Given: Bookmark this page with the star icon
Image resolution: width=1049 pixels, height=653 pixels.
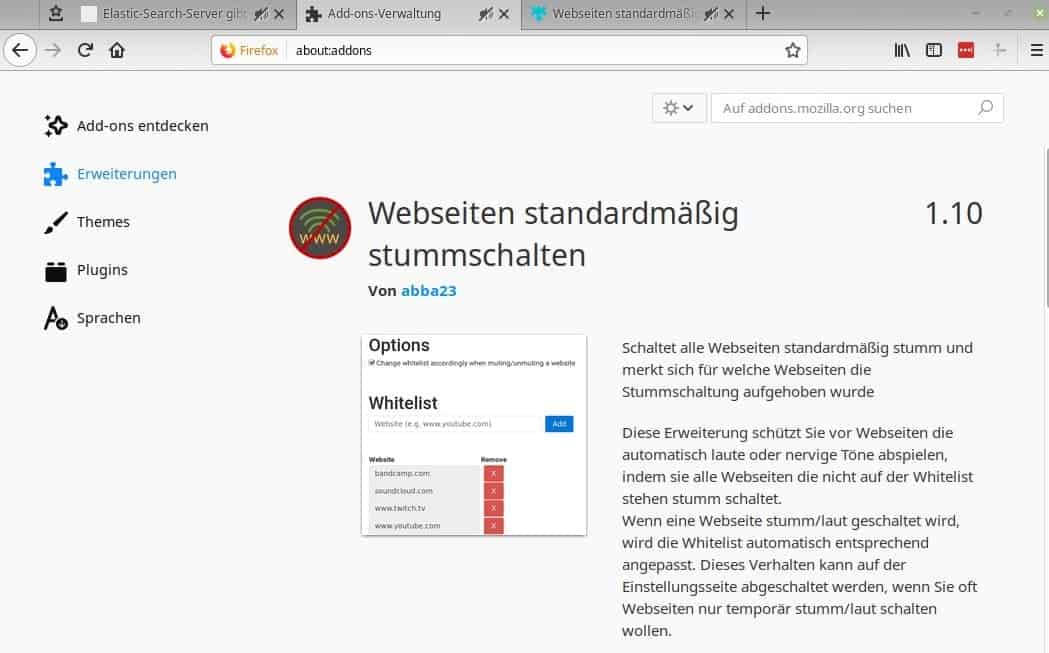Looking at the screenshot, I should [x=792, y=50].
